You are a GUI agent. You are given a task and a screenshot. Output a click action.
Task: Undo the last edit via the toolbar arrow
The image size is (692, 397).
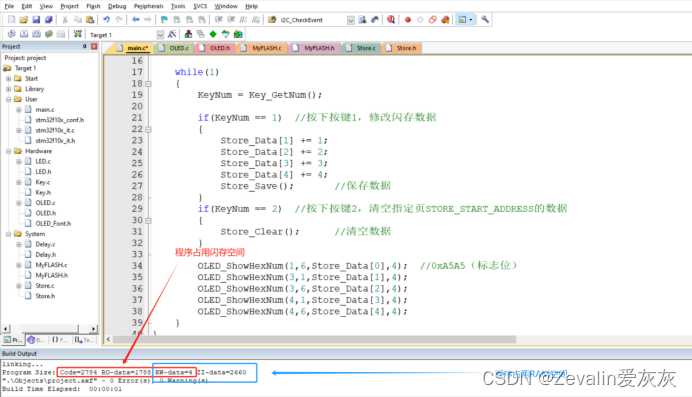pos(106,19)
